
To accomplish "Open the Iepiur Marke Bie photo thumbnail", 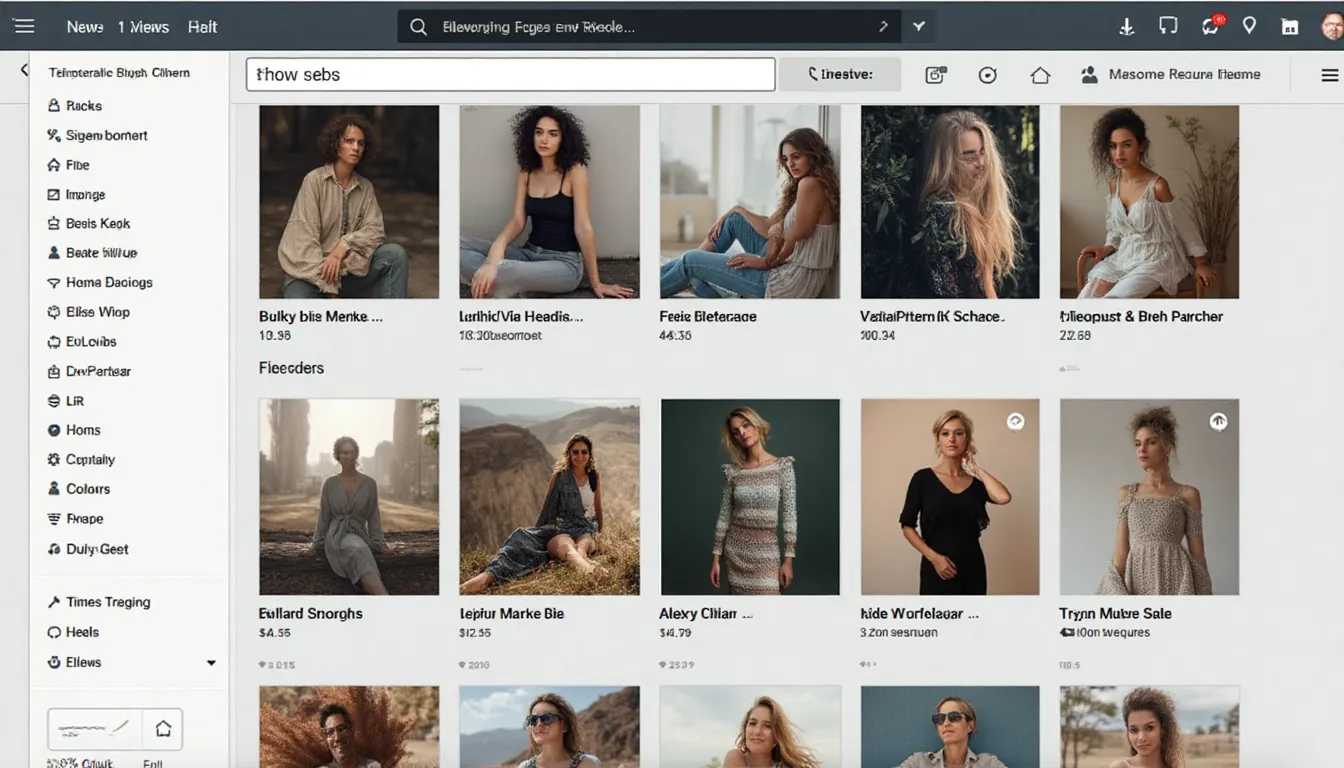I will pyautogui.click(x=549, y=497).
